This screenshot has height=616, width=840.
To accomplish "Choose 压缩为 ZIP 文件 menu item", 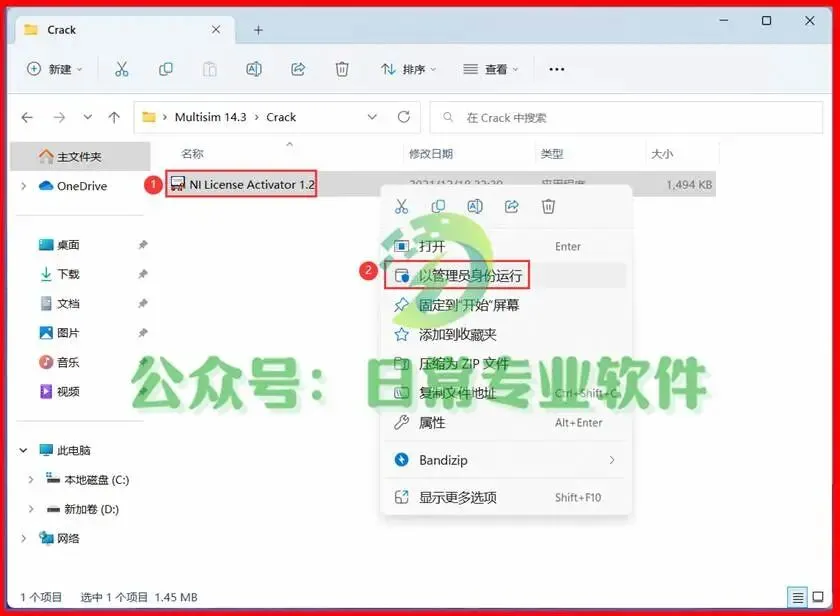I will click(x=505, y=364).
